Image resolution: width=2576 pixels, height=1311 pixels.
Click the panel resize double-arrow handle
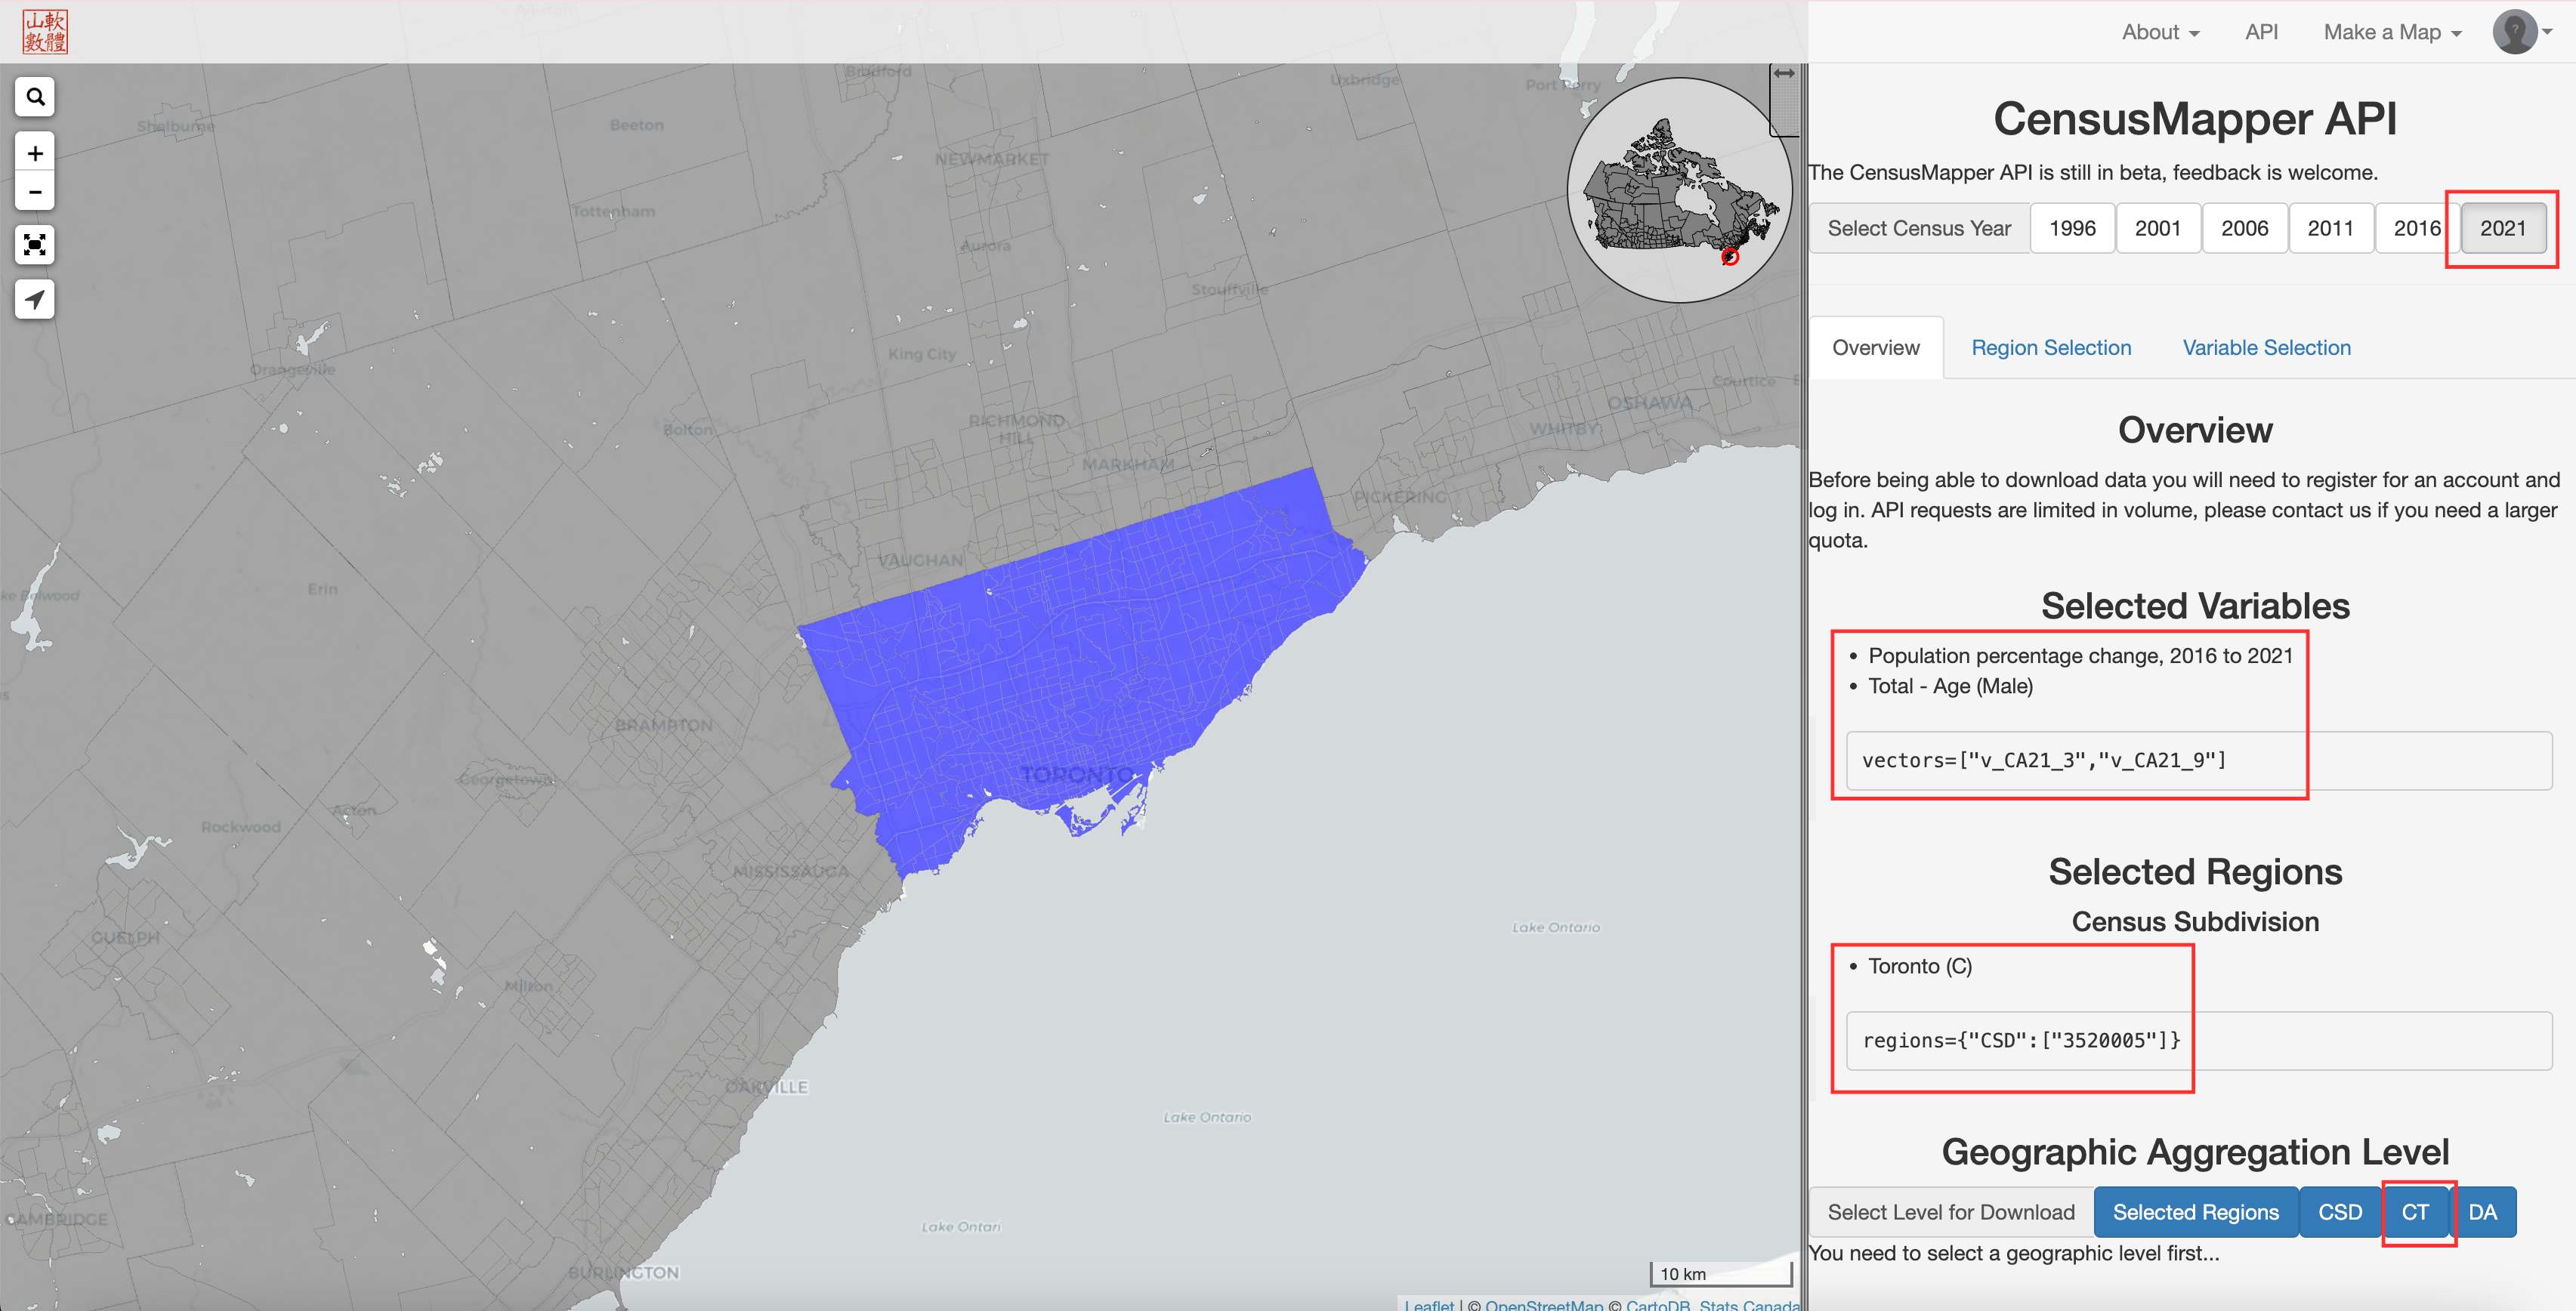point(1784,74)
